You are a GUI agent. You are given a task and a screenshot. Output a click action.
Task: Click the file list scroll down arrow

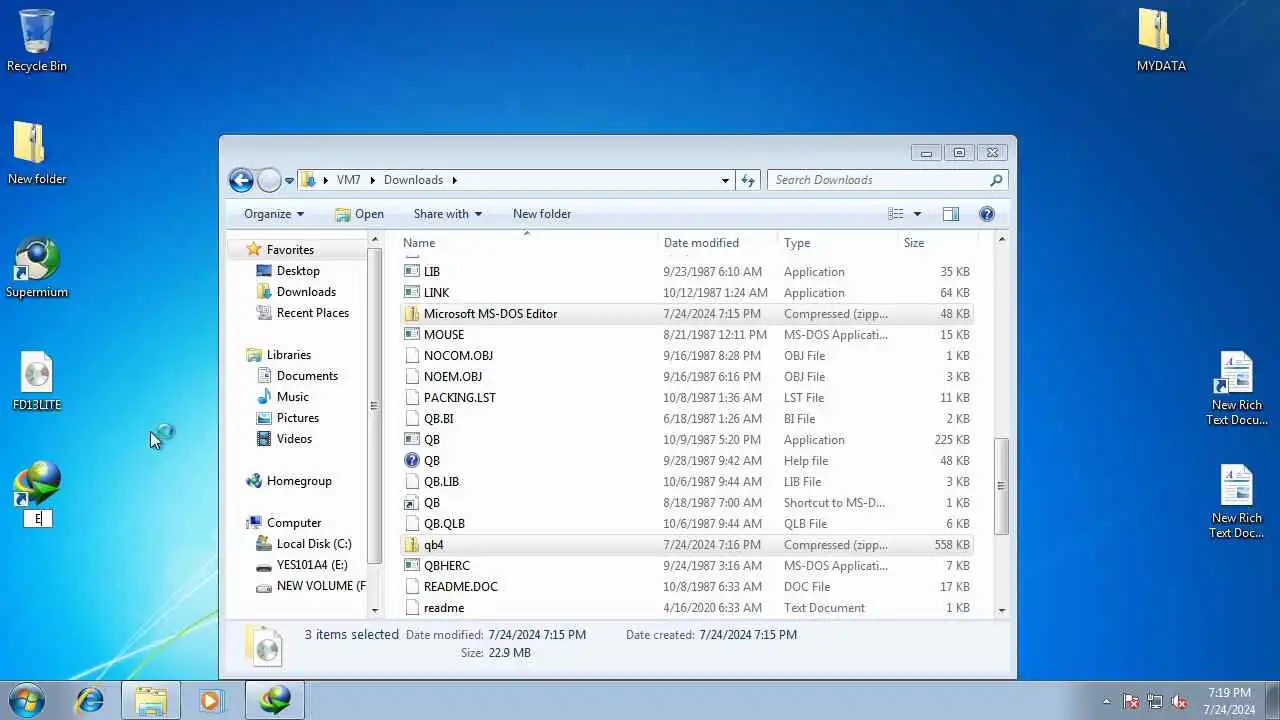(x=1001, y=610)
